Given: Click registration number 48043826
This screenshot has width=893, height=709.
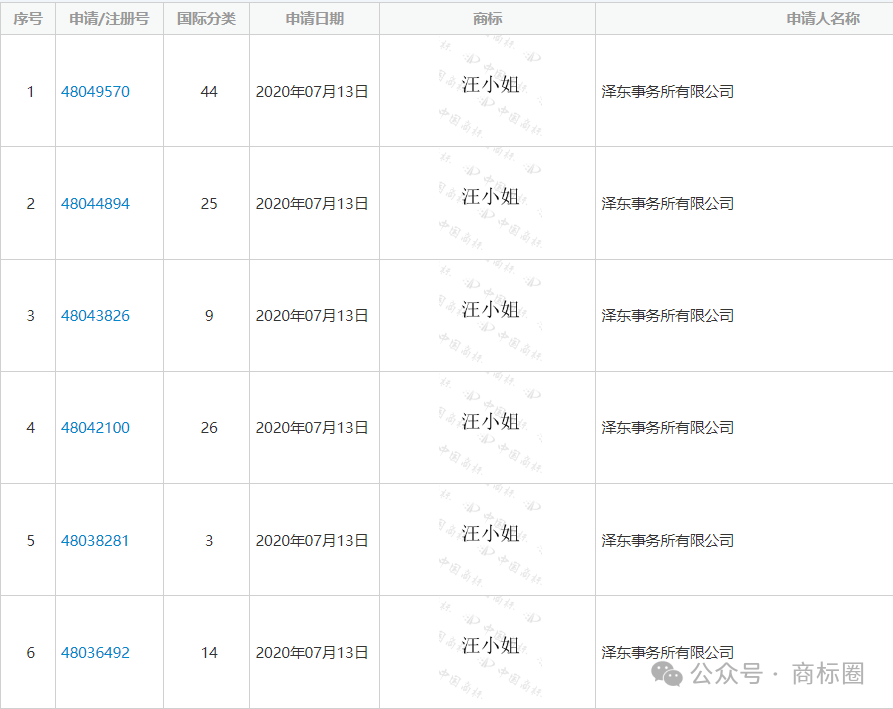Looking at the screenshot, I should [x=95, y=316].
